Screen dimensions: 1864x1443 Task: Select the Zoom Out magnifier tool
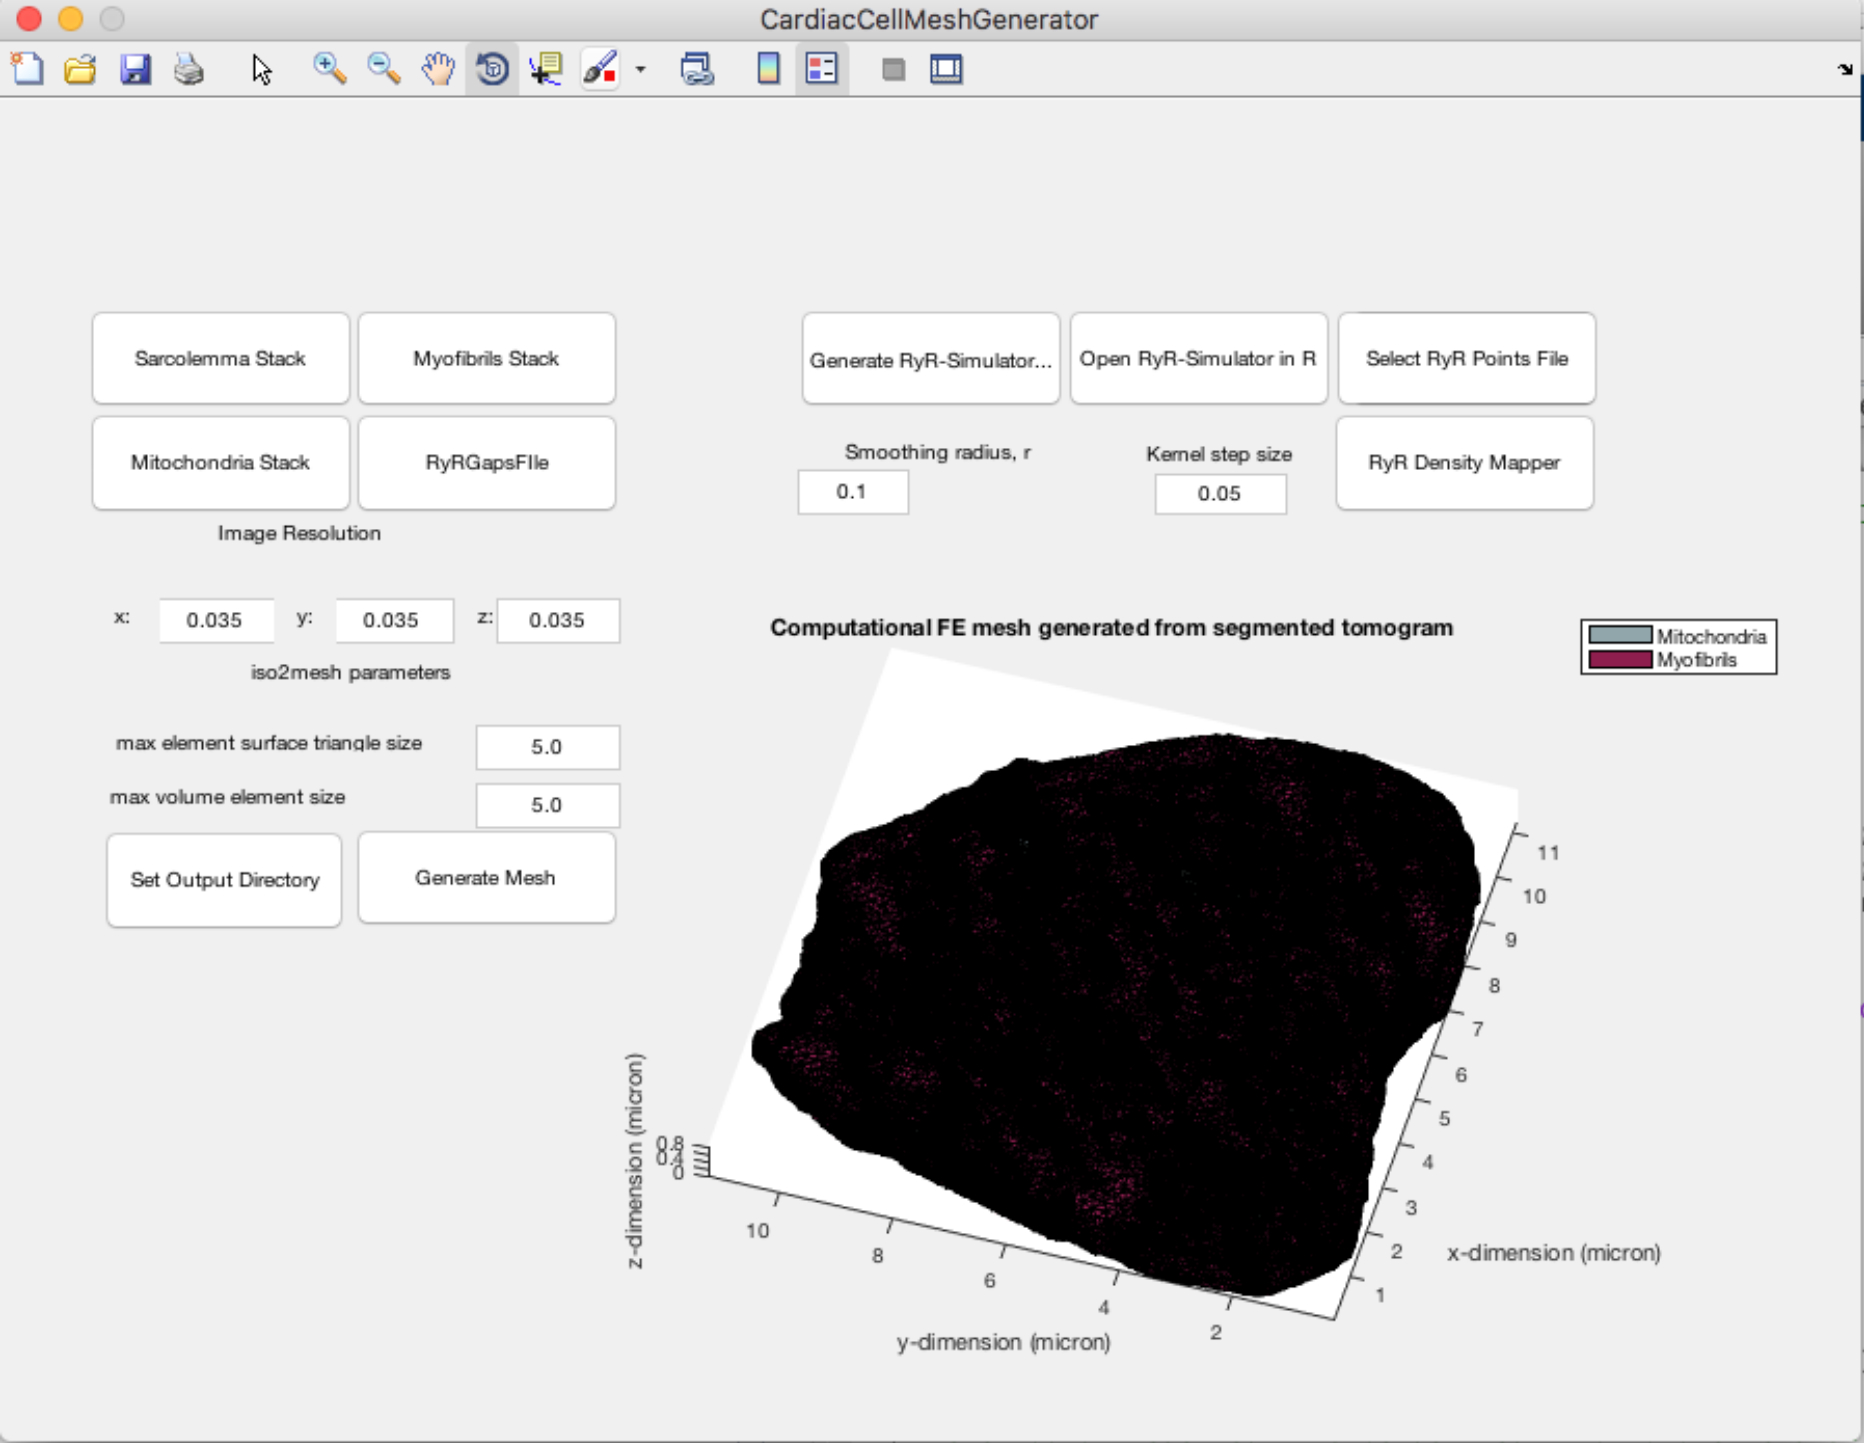[383, 69]
